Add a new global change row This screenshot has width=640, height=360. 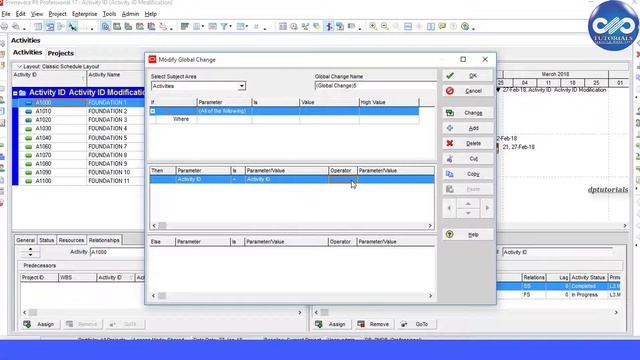(x=467, y=128)
